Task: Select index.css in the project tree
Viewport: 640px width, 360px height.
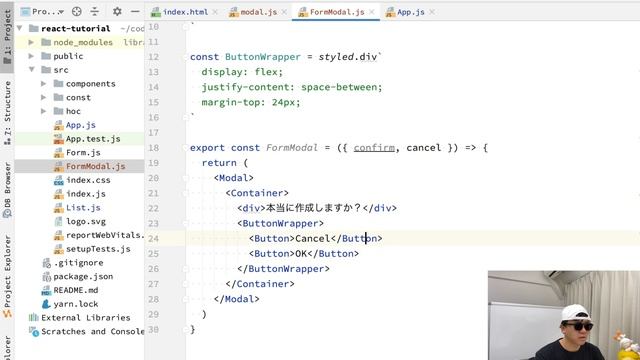Action: tap(88, 180)
